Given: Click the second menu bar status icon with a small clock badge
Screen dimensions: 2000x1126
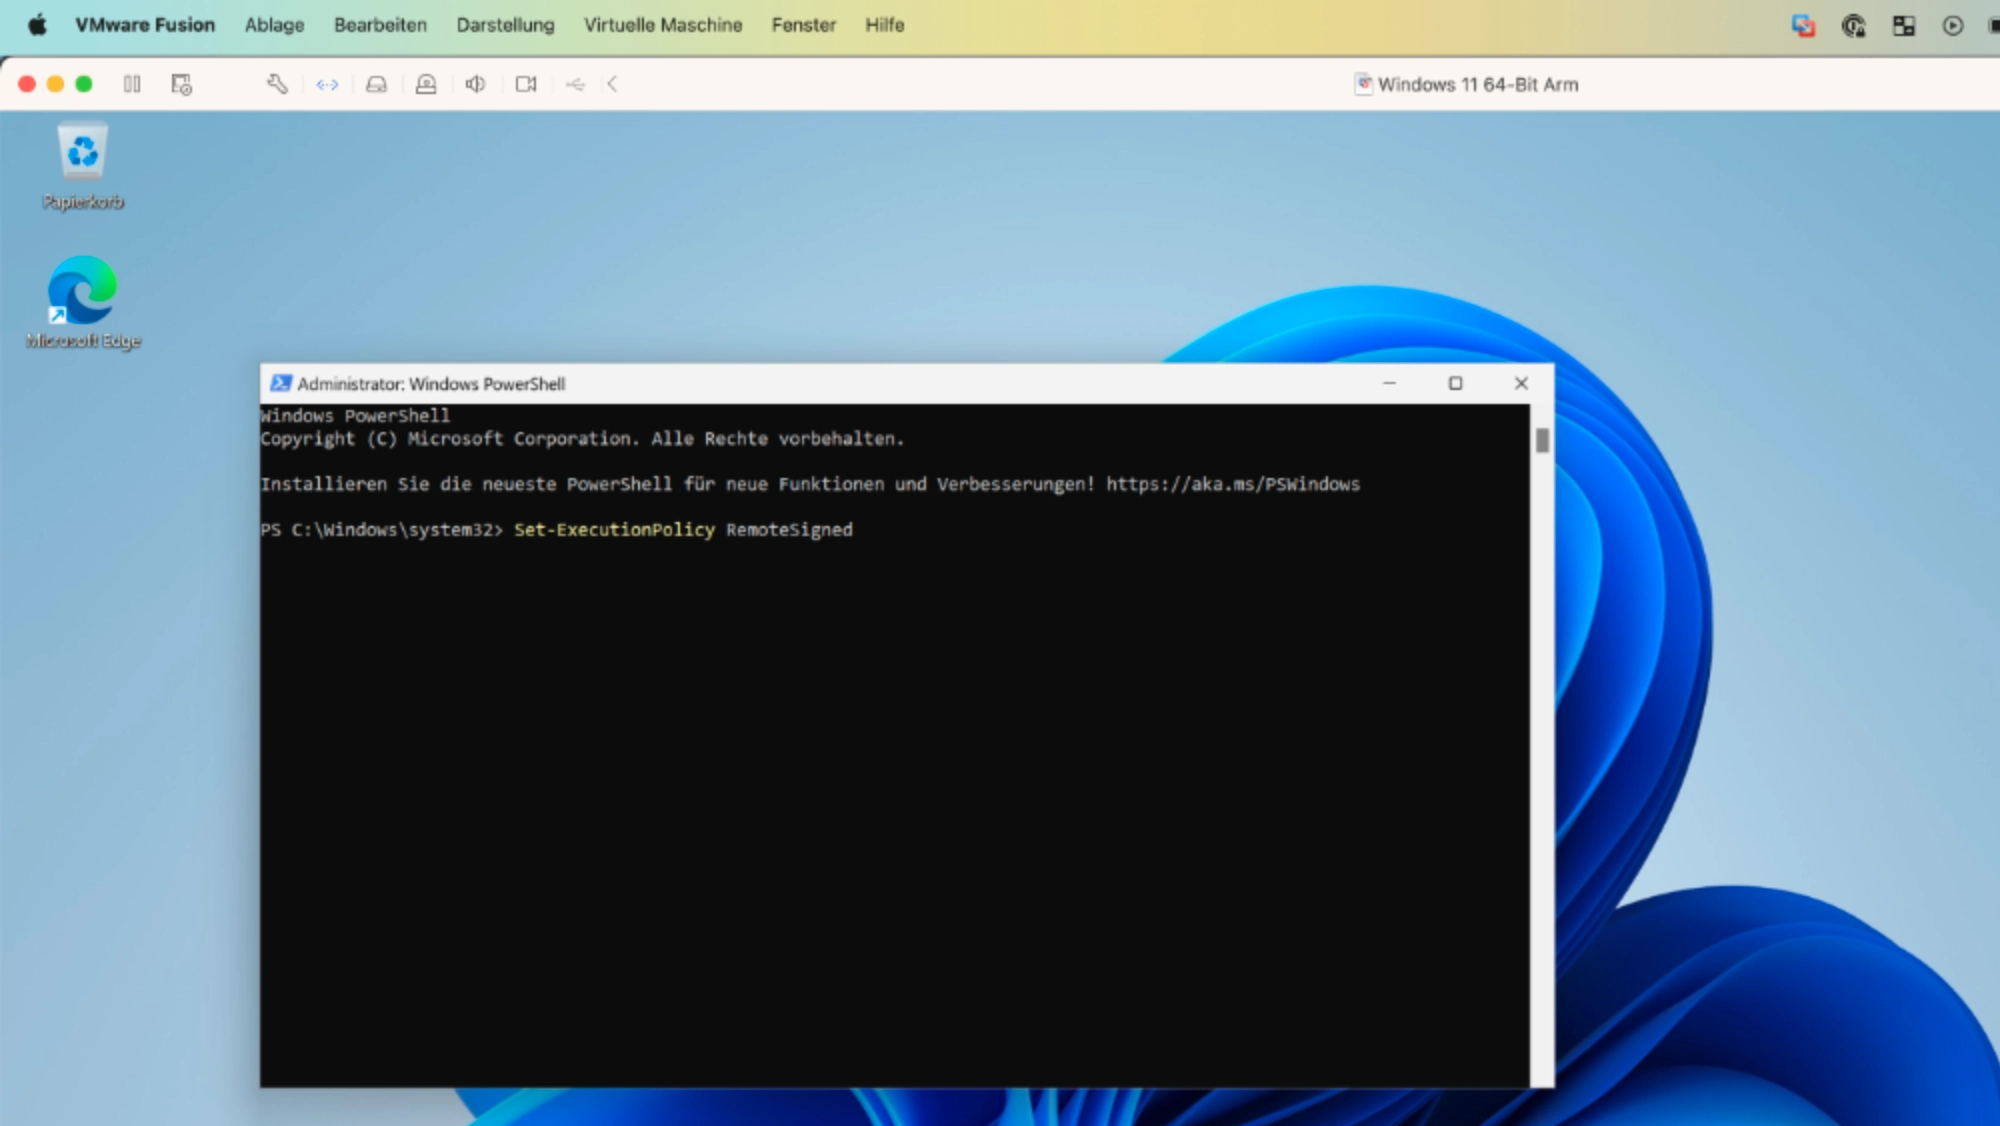Looking at the screenshot, I should 1853,26.
